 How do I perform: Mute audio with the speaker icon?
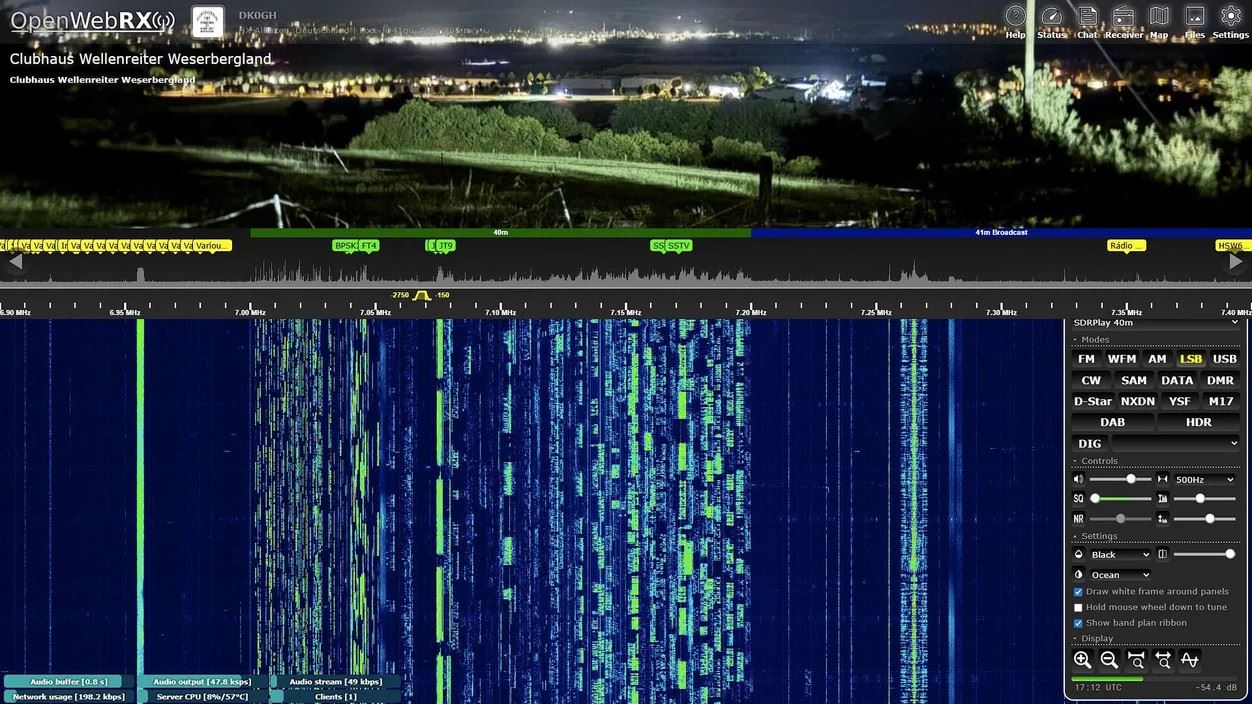pos(1079,480)
